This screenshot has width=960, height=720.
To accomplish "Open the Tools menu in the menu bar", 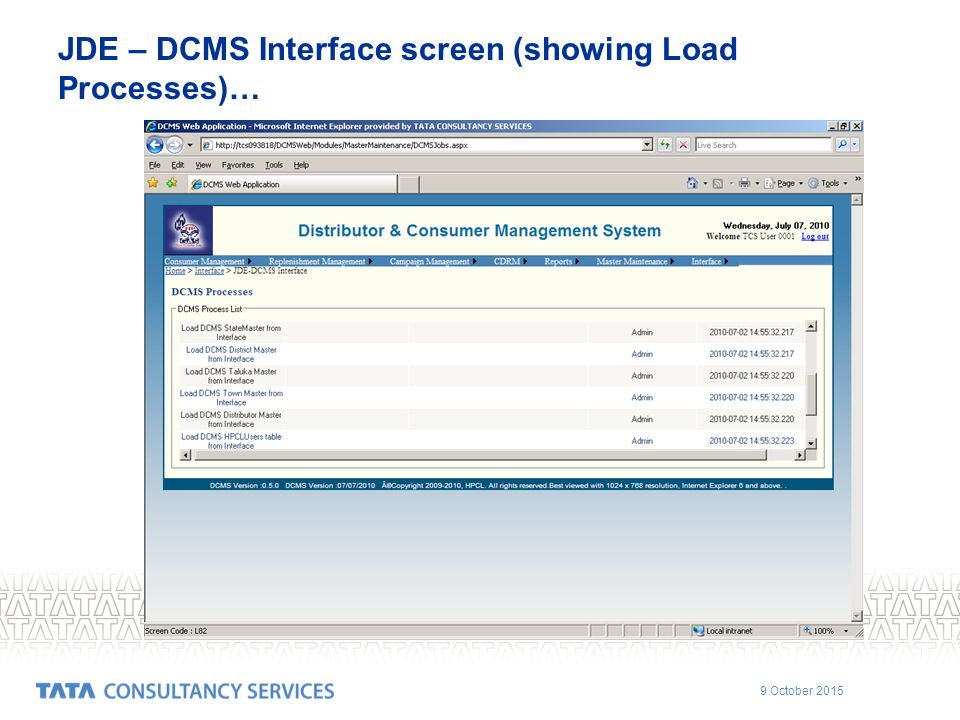I will pos(274,165).
